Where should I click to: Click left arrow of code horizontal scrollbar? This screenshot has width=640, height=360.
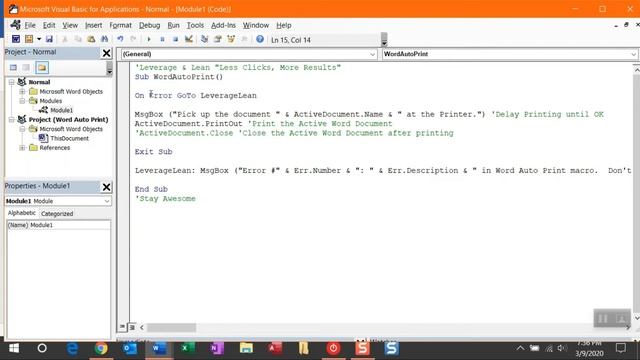(142, 327)
